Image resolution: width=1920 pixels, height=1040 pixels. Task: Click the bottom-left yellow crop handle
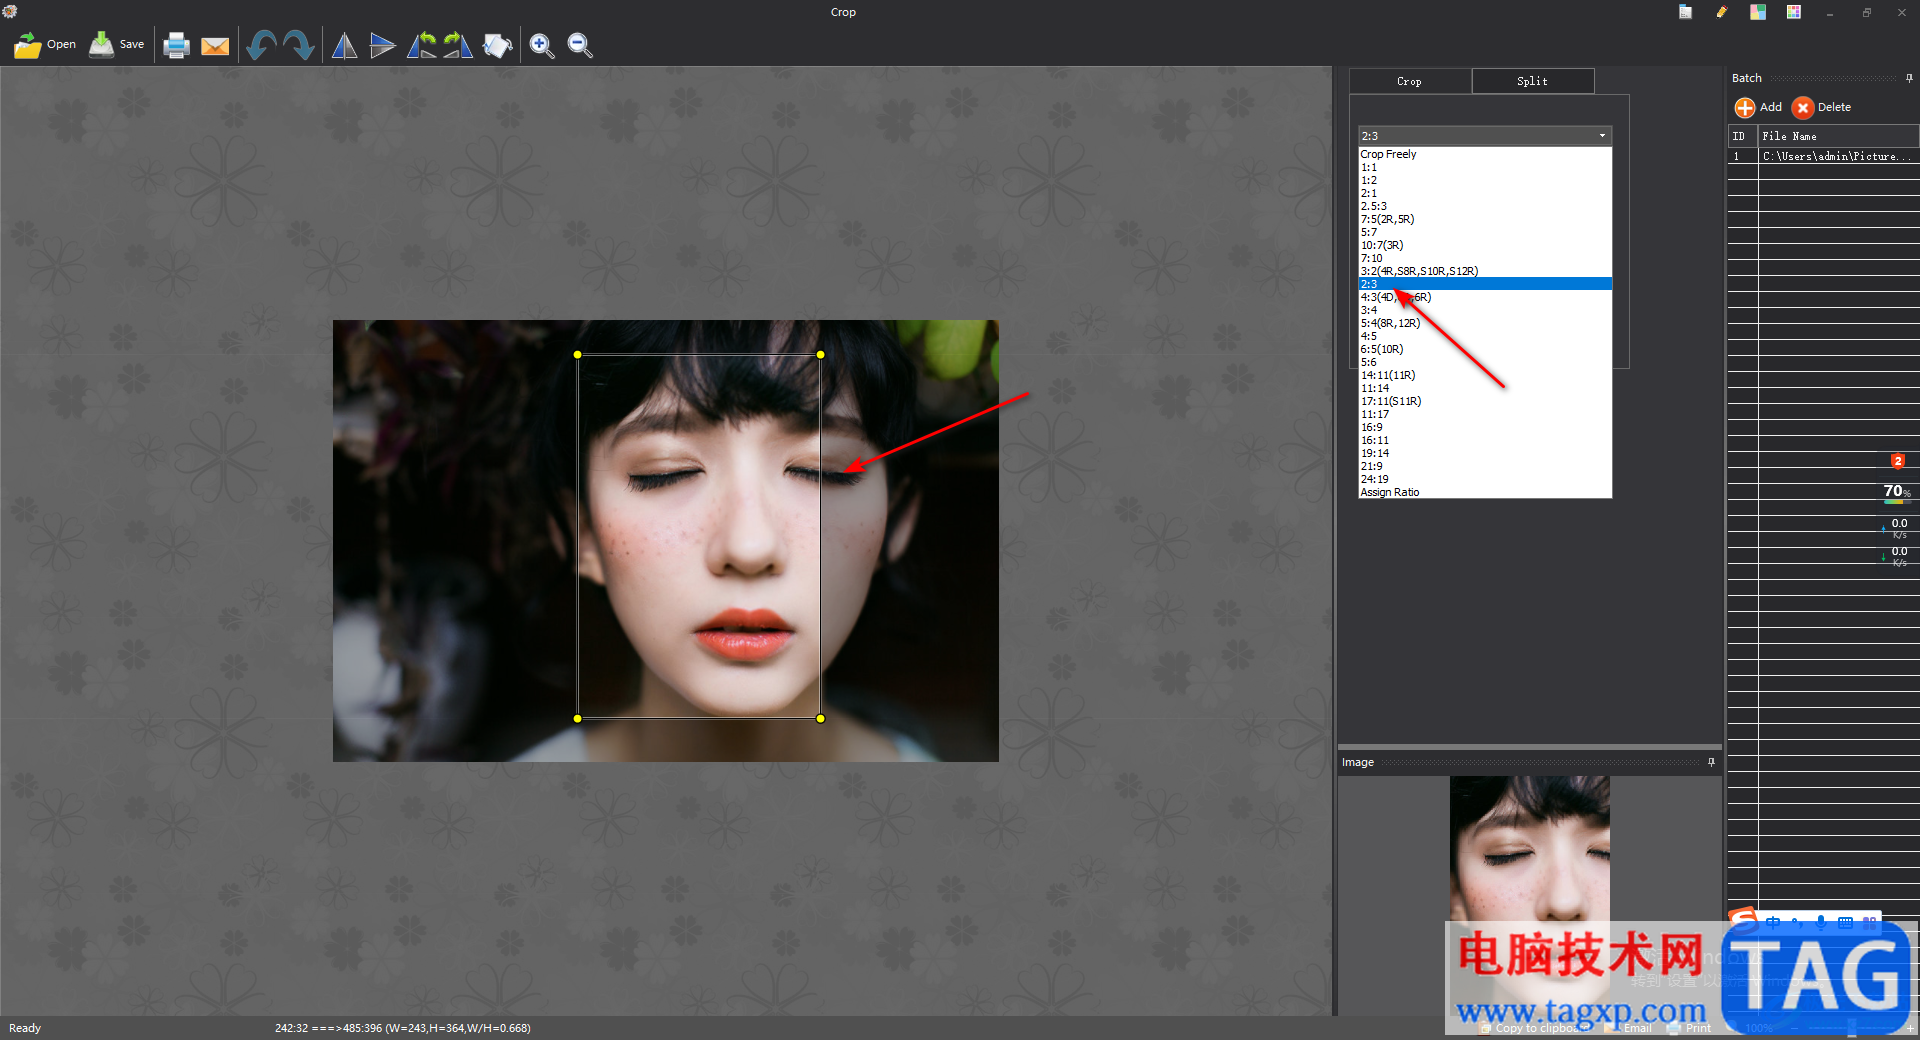tap(577, 718)
